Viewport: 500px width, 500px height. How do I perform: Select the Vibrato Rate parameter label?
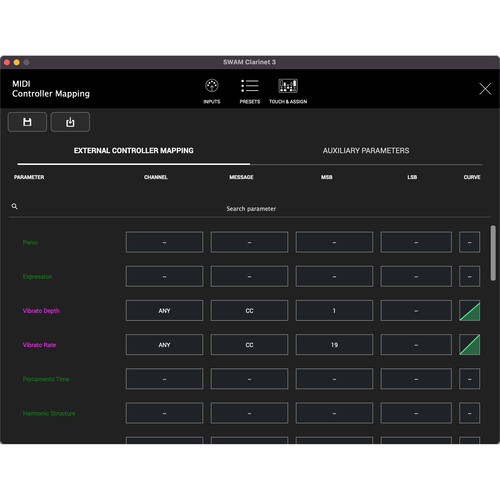(x=39, y=345)
